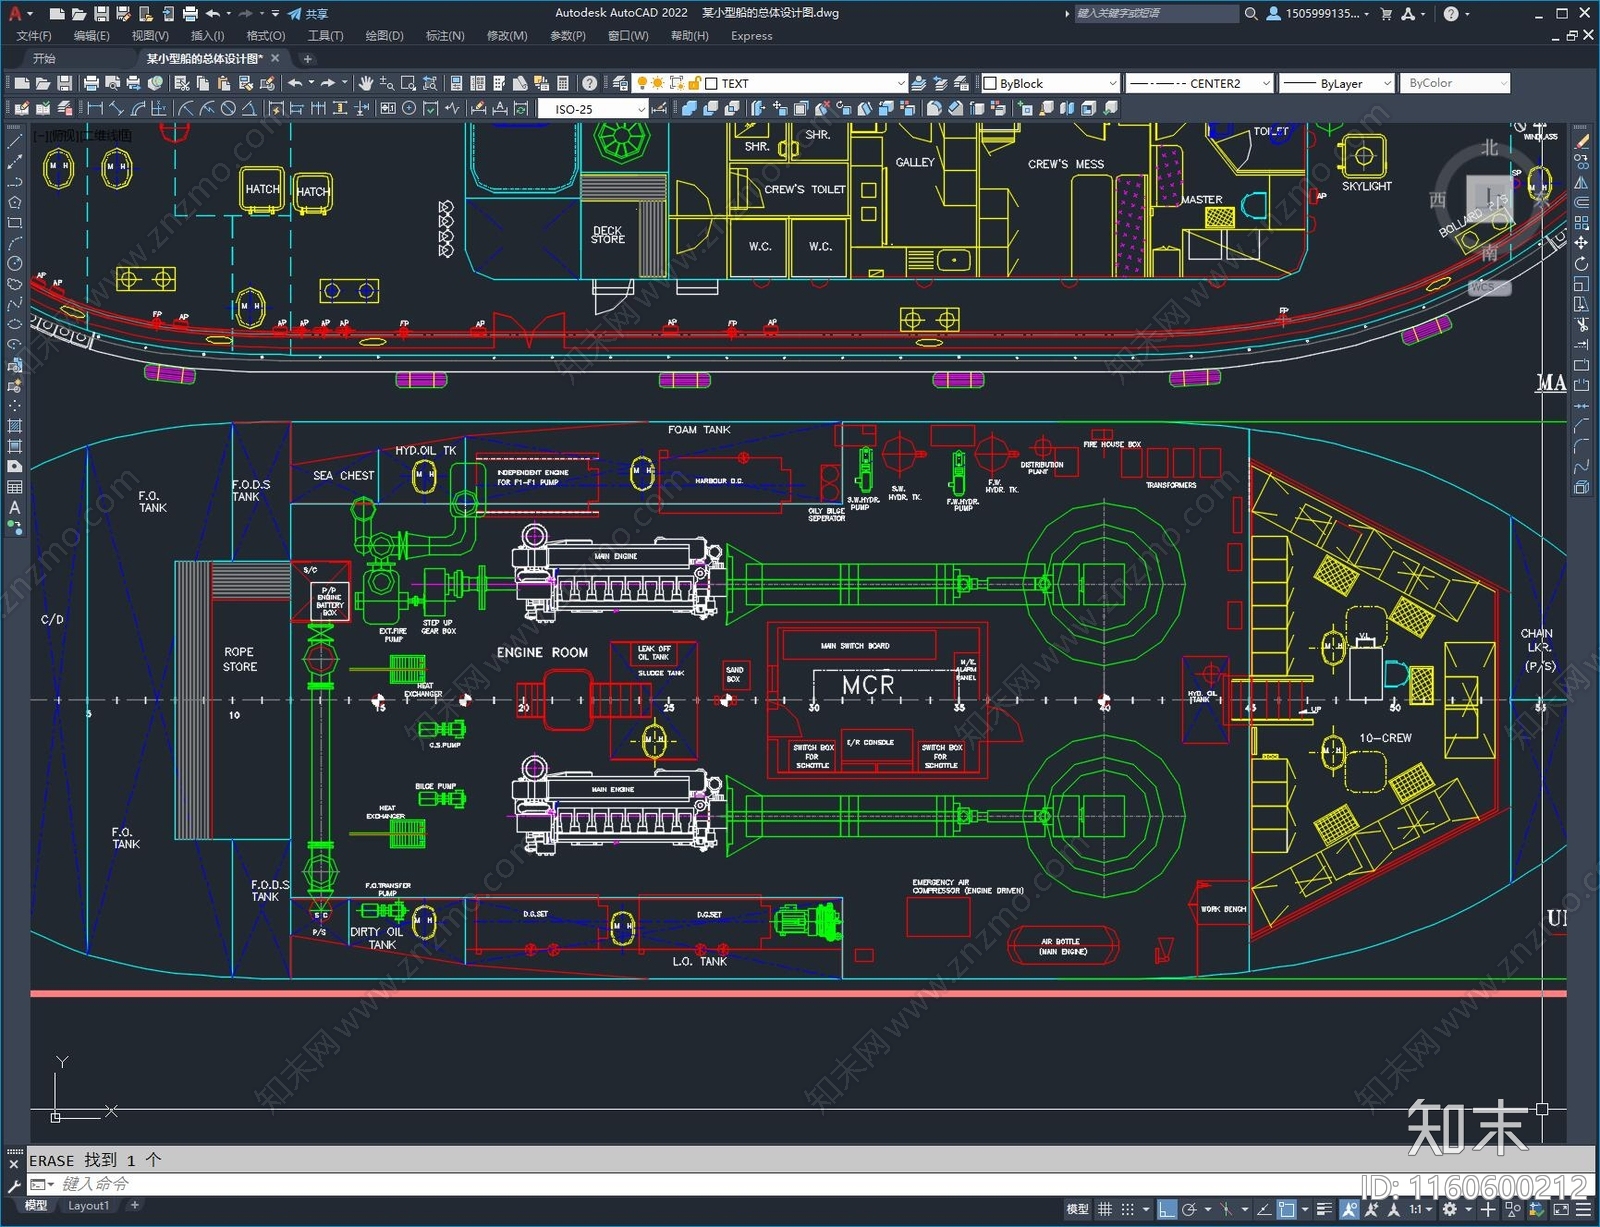Select the Rotate tool in right toolbar

coord(1581,263)
